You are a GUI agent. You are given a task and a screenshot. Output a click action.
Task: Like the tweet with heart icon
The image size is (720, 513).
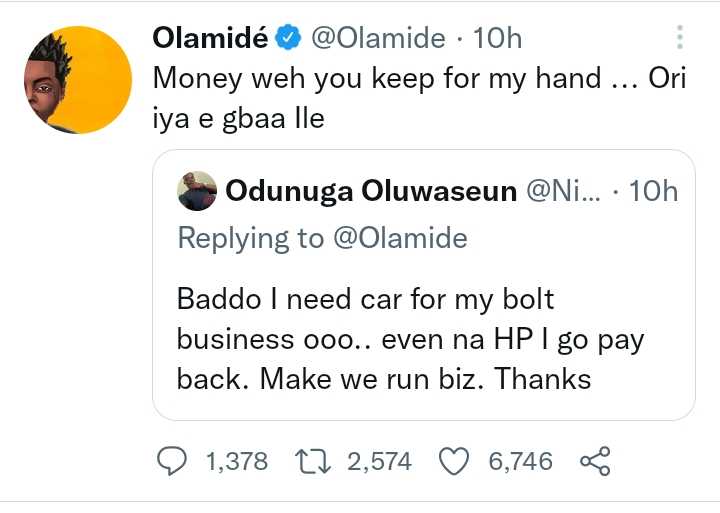click(455, 460)
